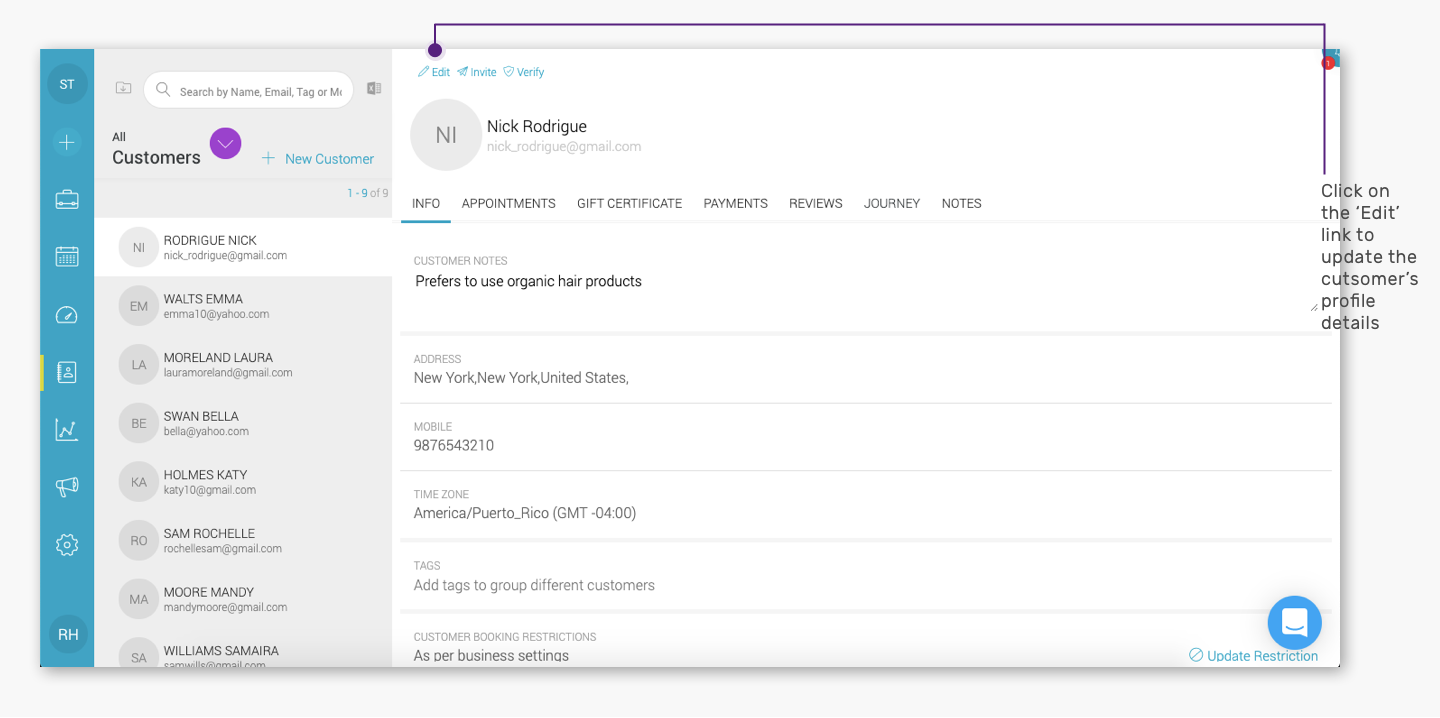Select customer WALTS EMMA in list
This screenshot has height=718, width=1440.
point(243,306)
